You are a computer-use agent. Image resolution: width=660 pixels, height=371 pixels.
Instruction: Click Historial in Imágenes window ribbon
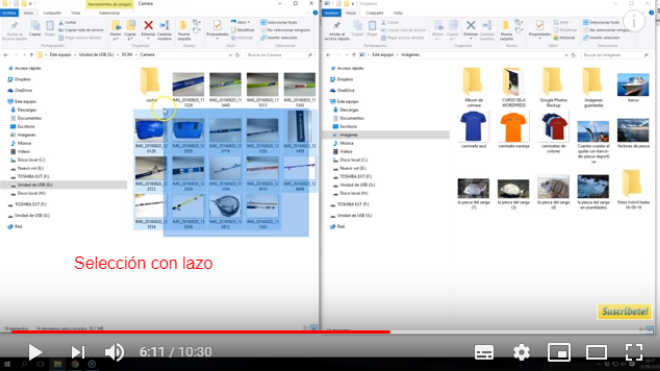point(564,37)
